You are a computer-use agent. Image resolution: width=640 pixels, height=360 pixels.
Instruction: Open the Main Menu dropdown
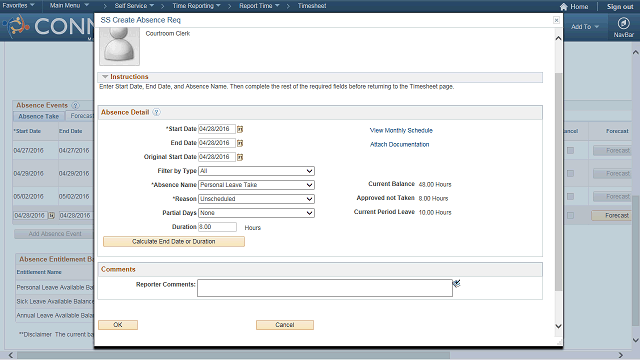tap(69, 6)
